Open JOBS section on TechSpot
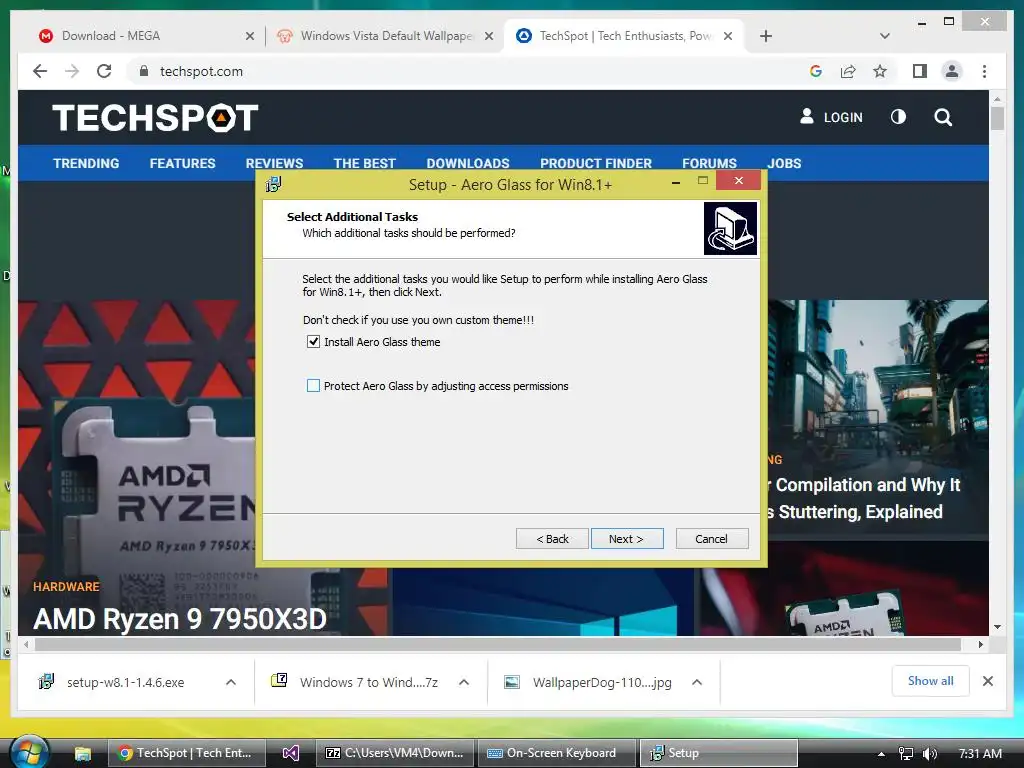 coord(784,163)
